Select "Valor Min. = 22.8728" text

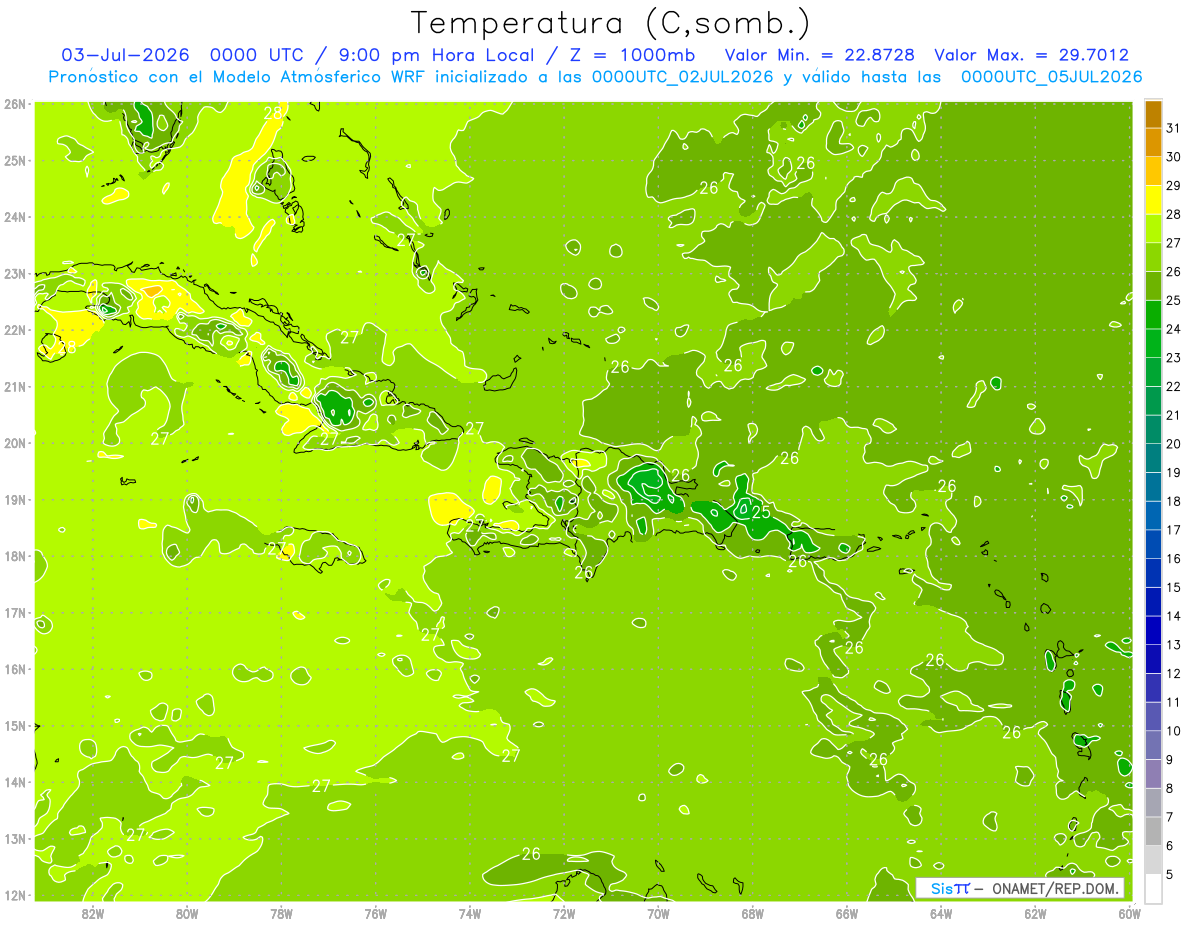(x=820, y=55)
